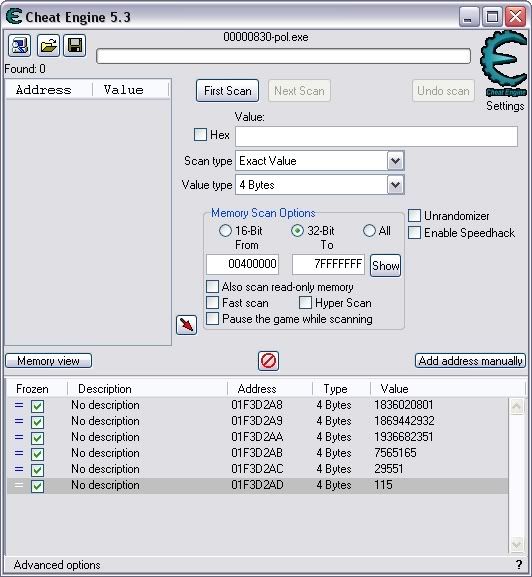
Task: Select value 7565165 in the table
Action: pos(395,453)
